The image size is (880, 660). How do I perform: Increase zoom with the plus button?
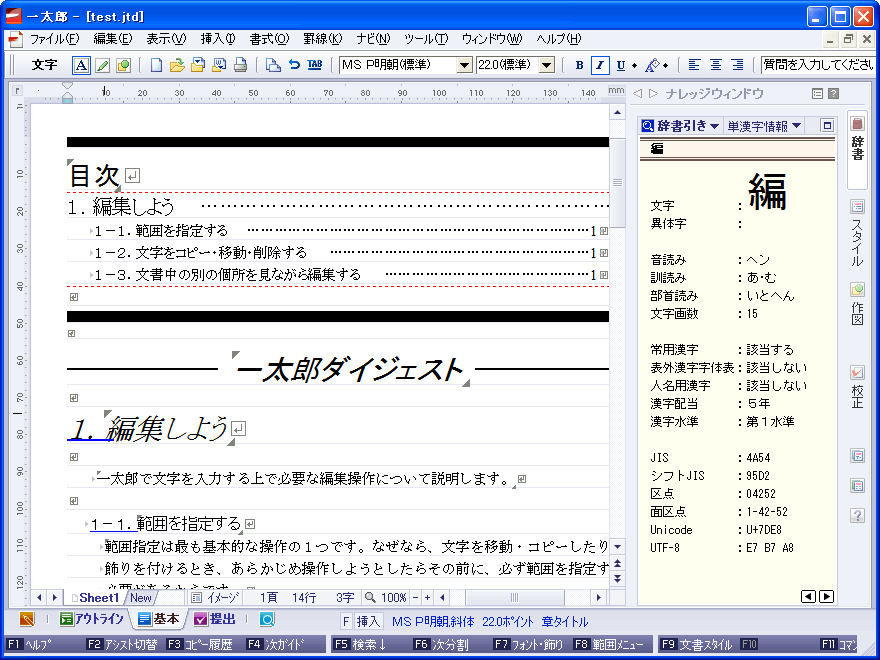coord(428,598)
